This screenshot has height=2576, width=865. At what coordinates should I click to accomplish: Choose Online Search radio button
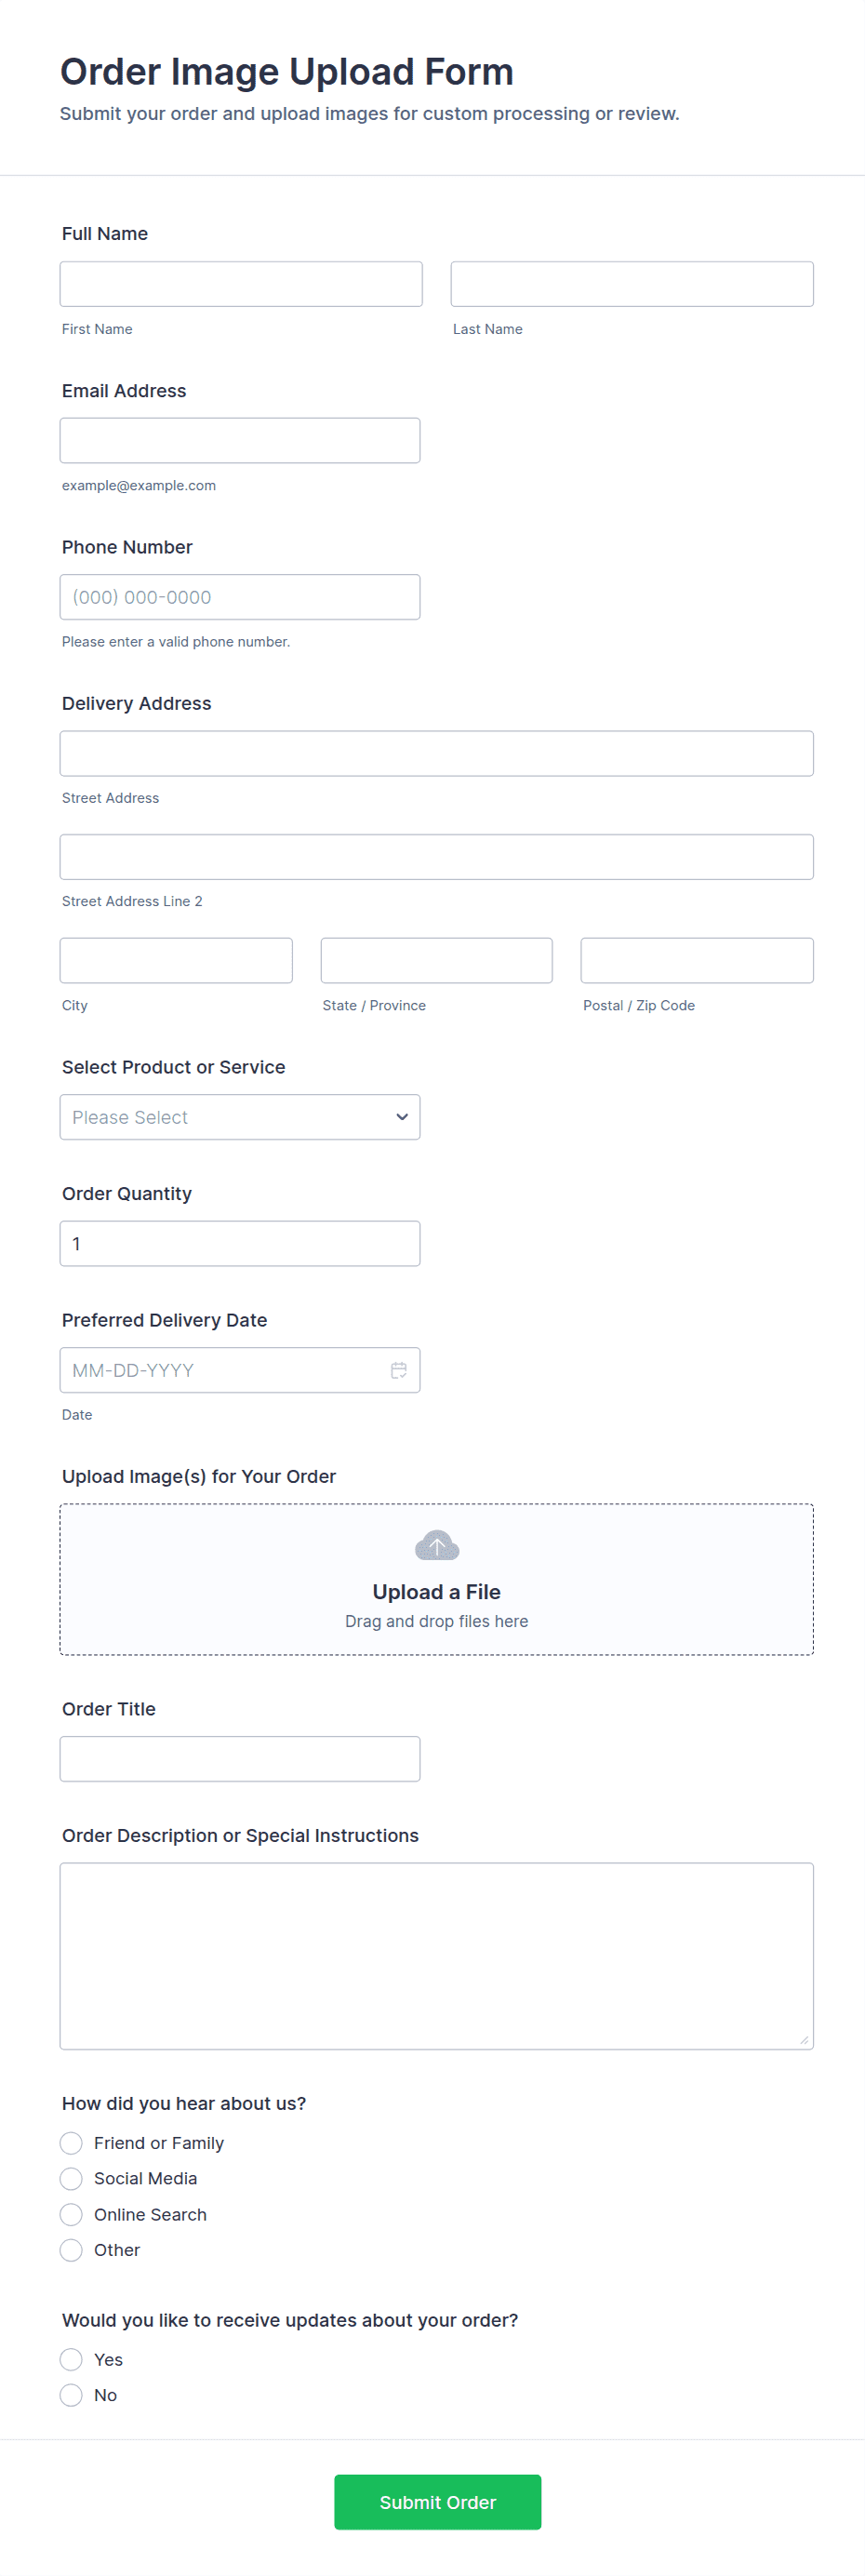click(x=71, y=2214)
